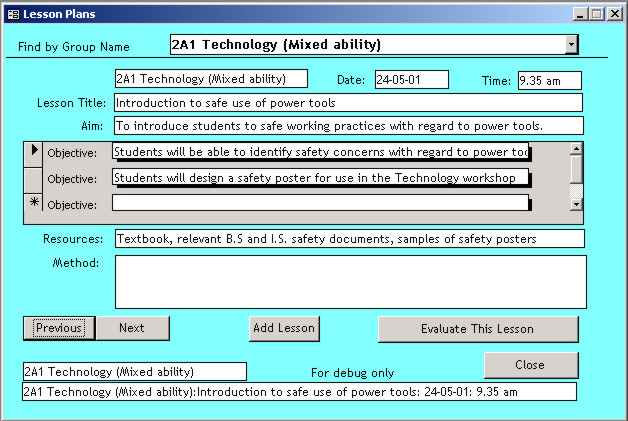This screenshot has height=421, width=628.
Task: Click the Add Lesson button
Action: click(x=284, y=328)
